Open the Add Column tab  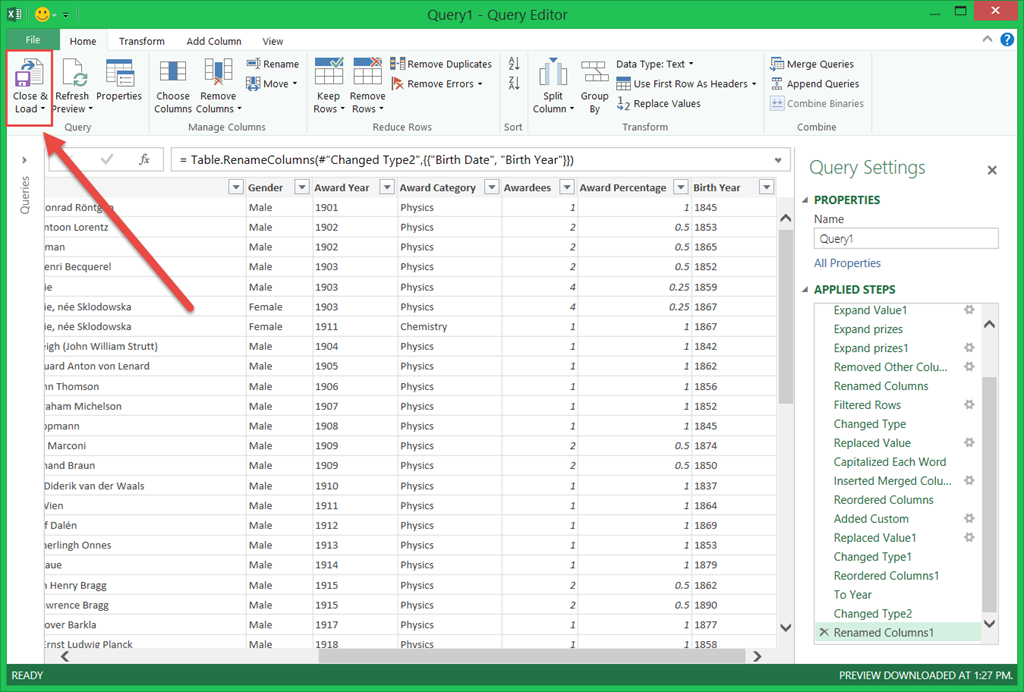[214, 41]
